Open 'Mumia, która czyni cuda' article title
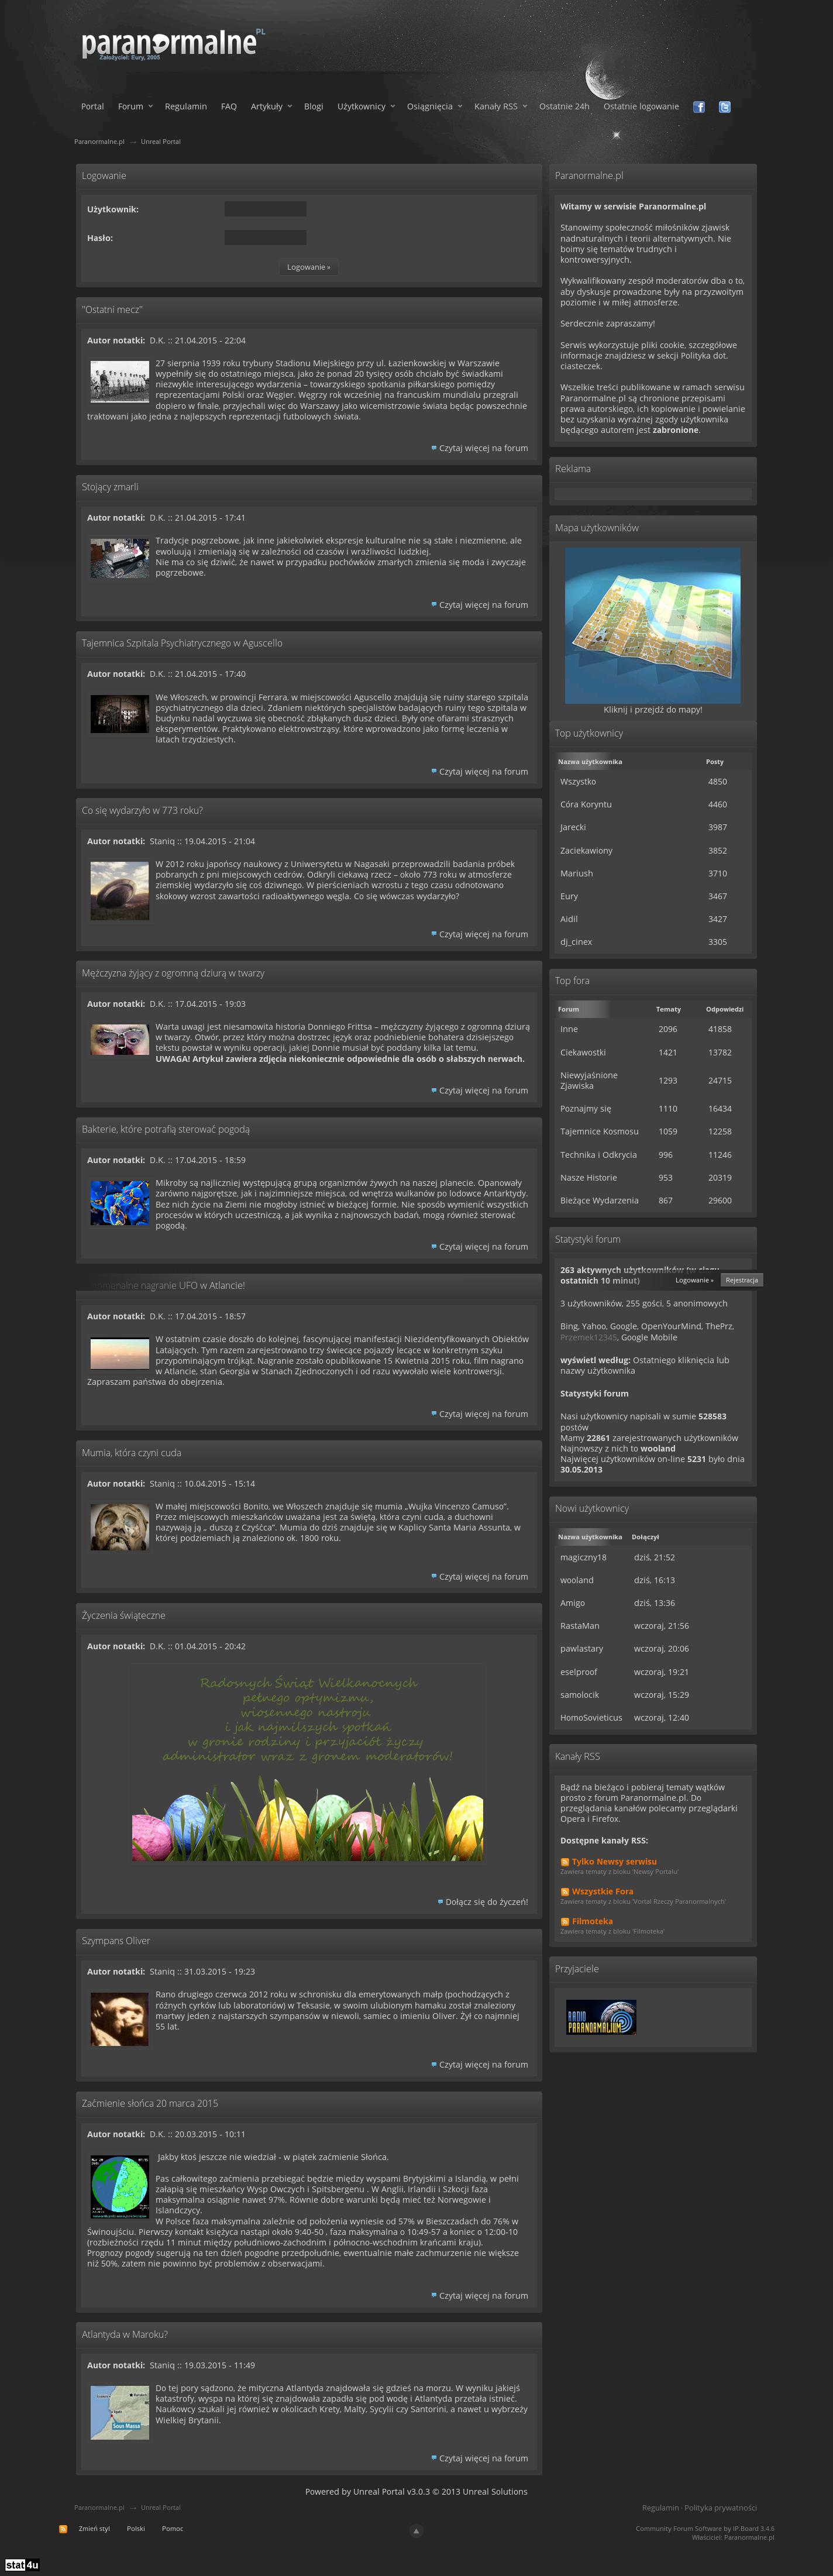 (132, 1453)
